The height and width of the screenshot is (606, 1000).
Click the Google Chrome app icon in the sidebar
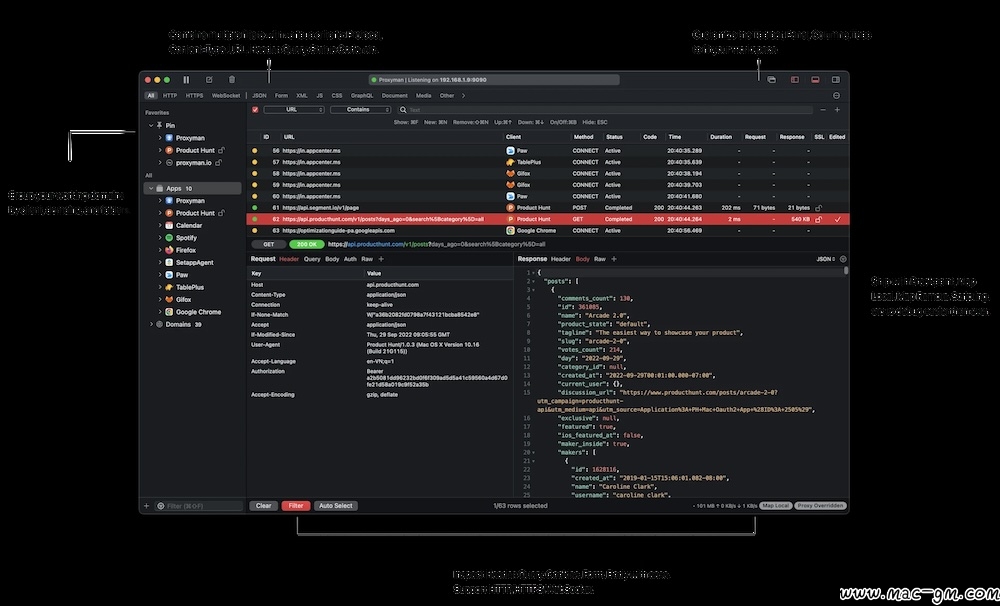[x=169, y=312]
